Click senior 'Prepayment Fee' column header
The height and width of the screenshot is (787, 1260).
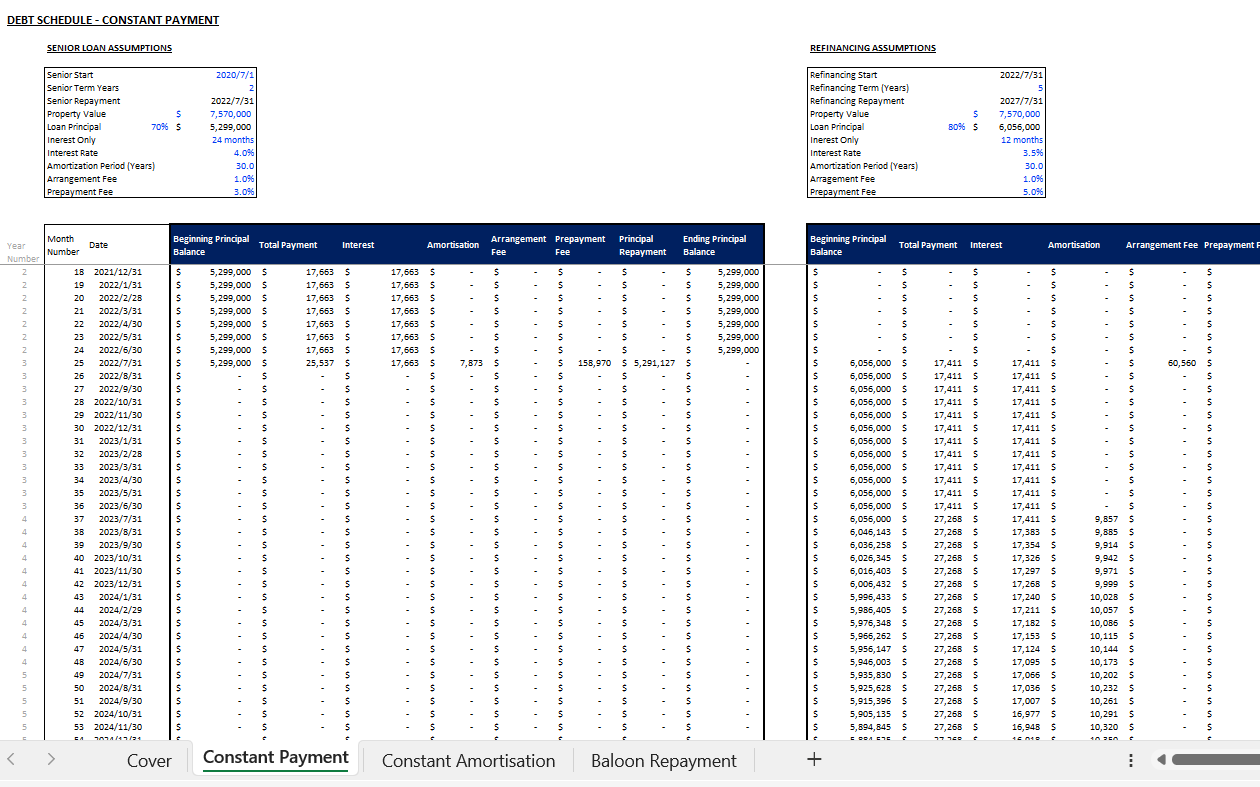(580, 245)
